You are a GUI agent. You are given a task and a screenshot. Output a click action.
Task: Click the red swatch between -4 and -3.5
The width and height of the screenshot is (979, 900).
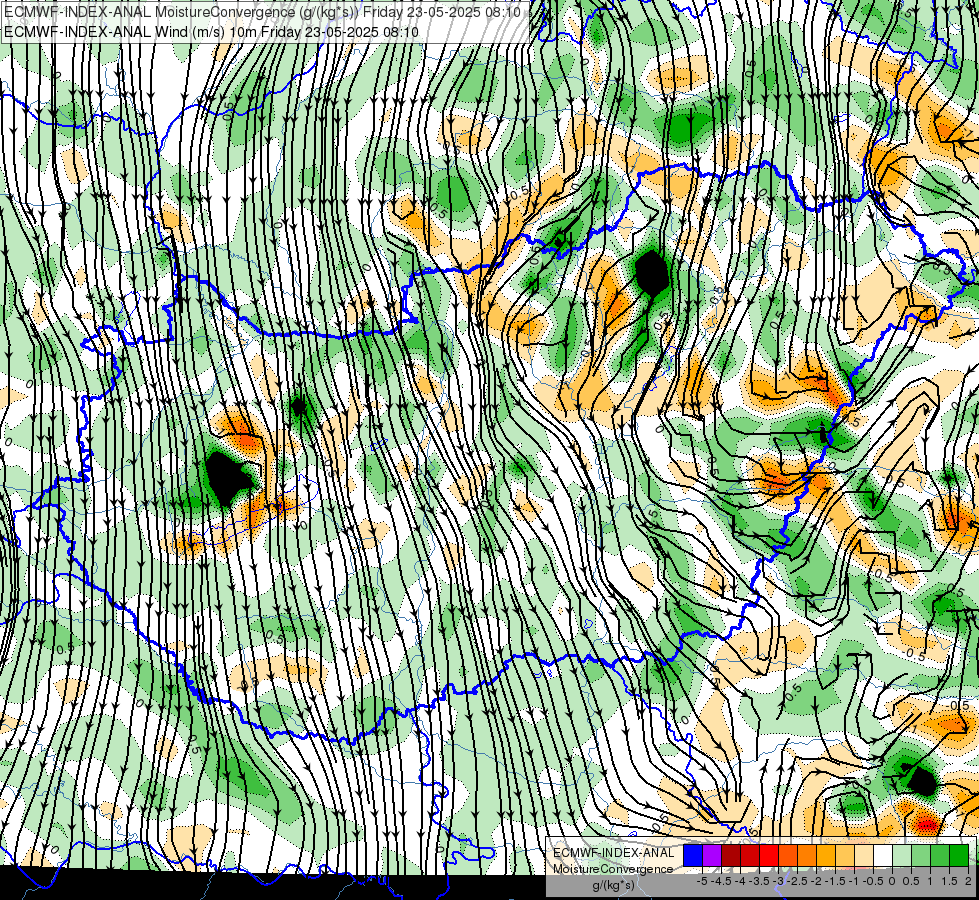click(x=750, y=855)
